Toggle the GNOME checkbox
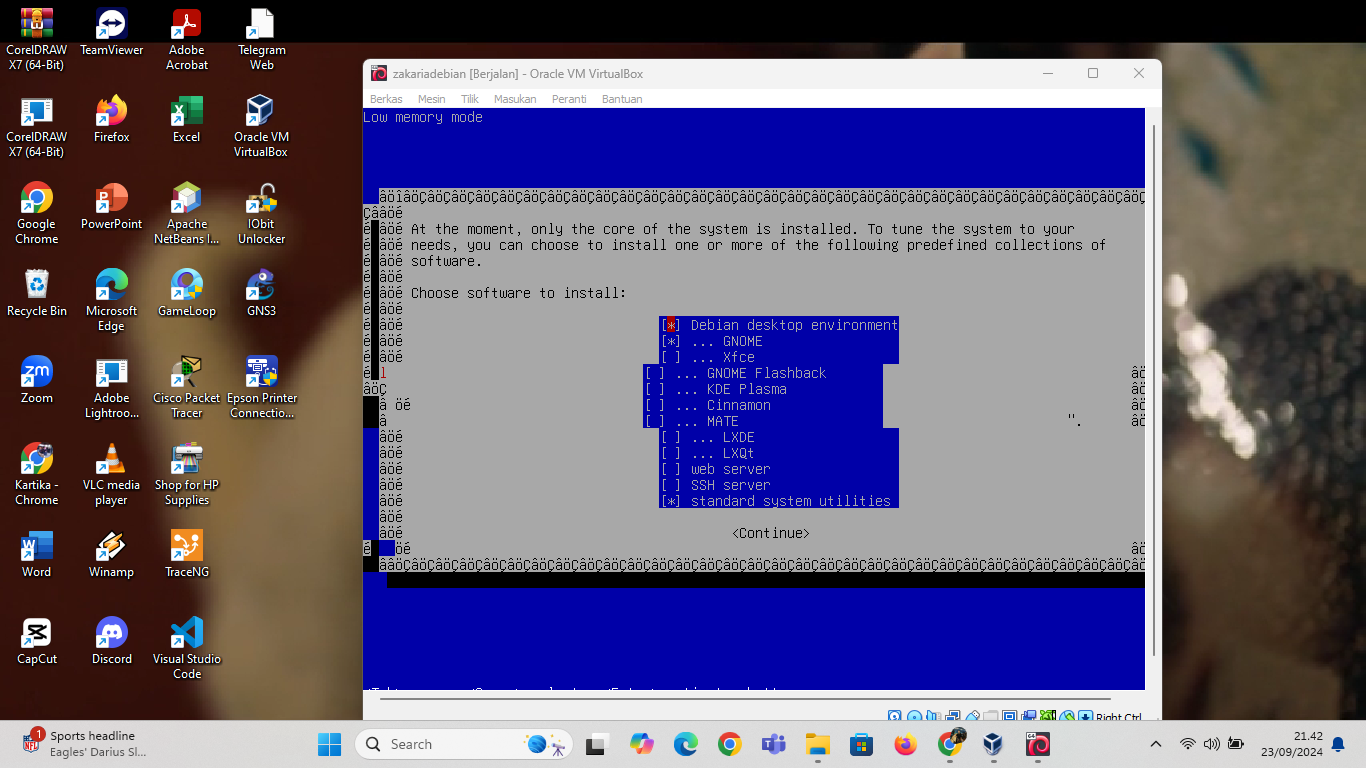Viewport: 1366px width, 768px height. [x=671, y=341]
